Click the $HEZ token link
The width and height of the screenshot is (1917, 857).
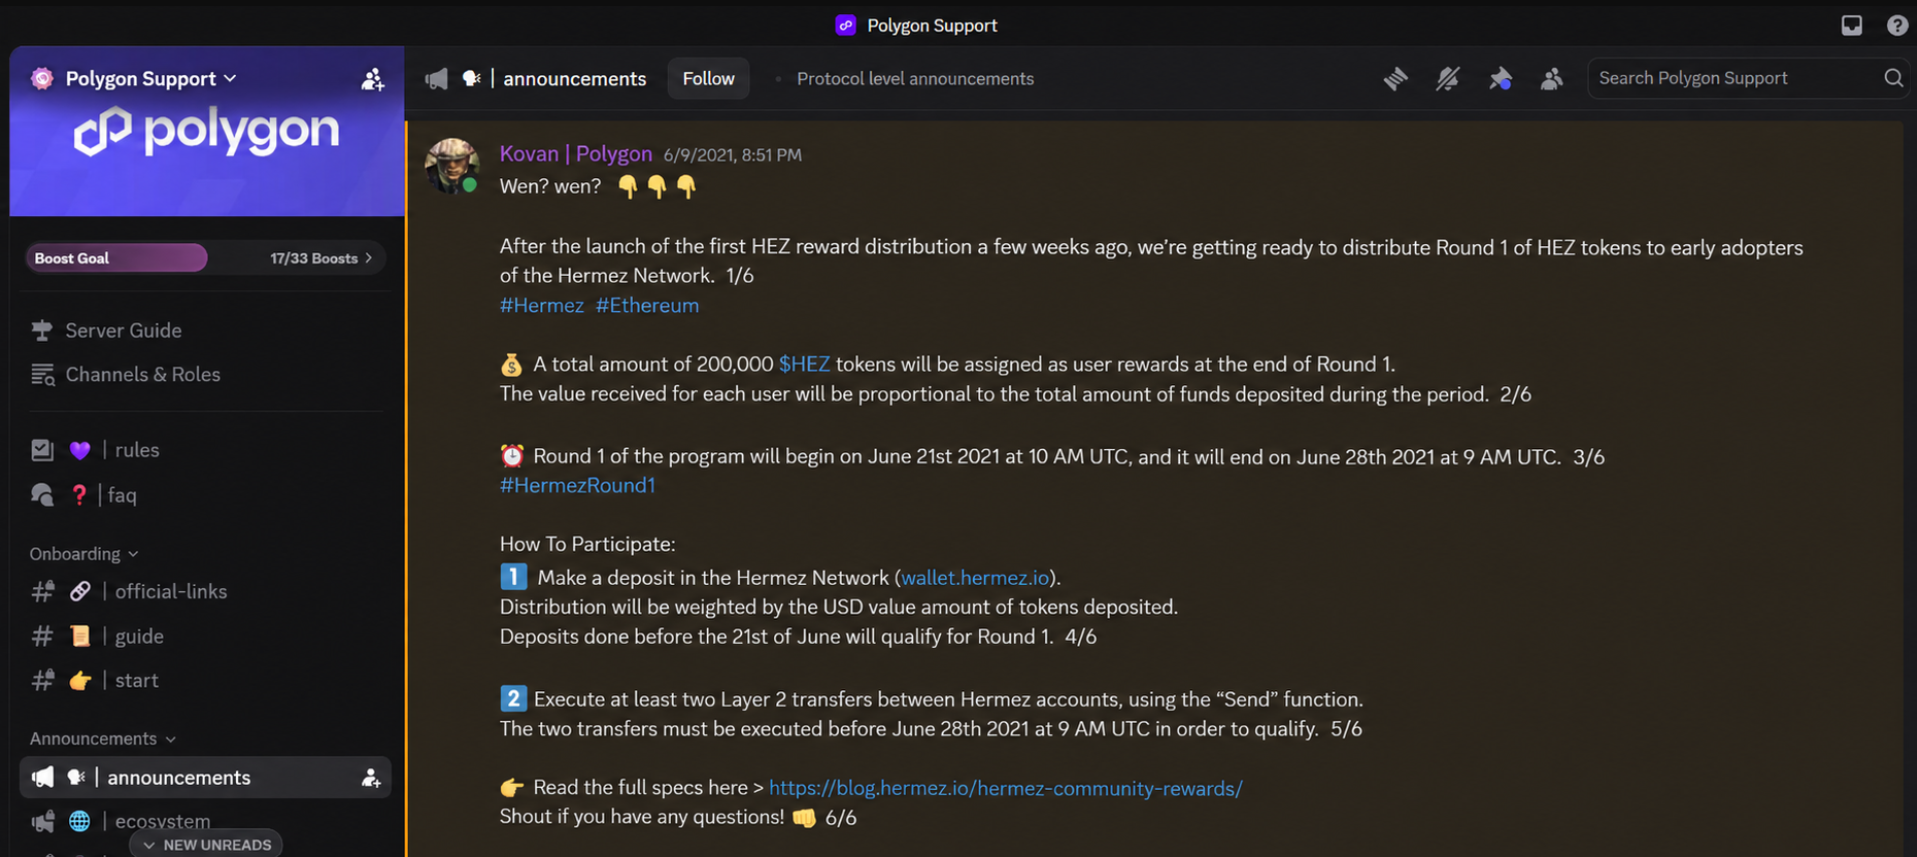[x=804, y=364]
